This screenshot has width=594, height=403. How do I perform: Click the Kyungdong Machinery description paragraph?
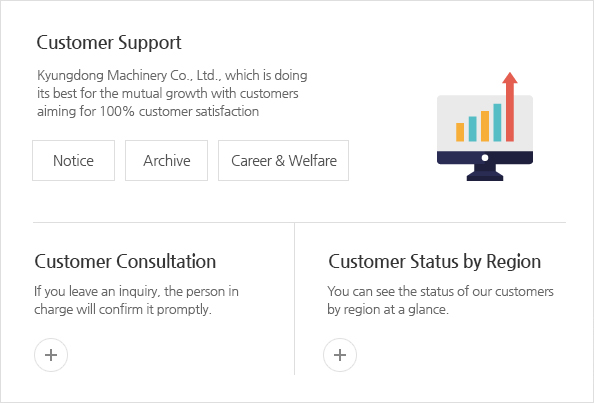pyautogui.click(x=172, y=93)
